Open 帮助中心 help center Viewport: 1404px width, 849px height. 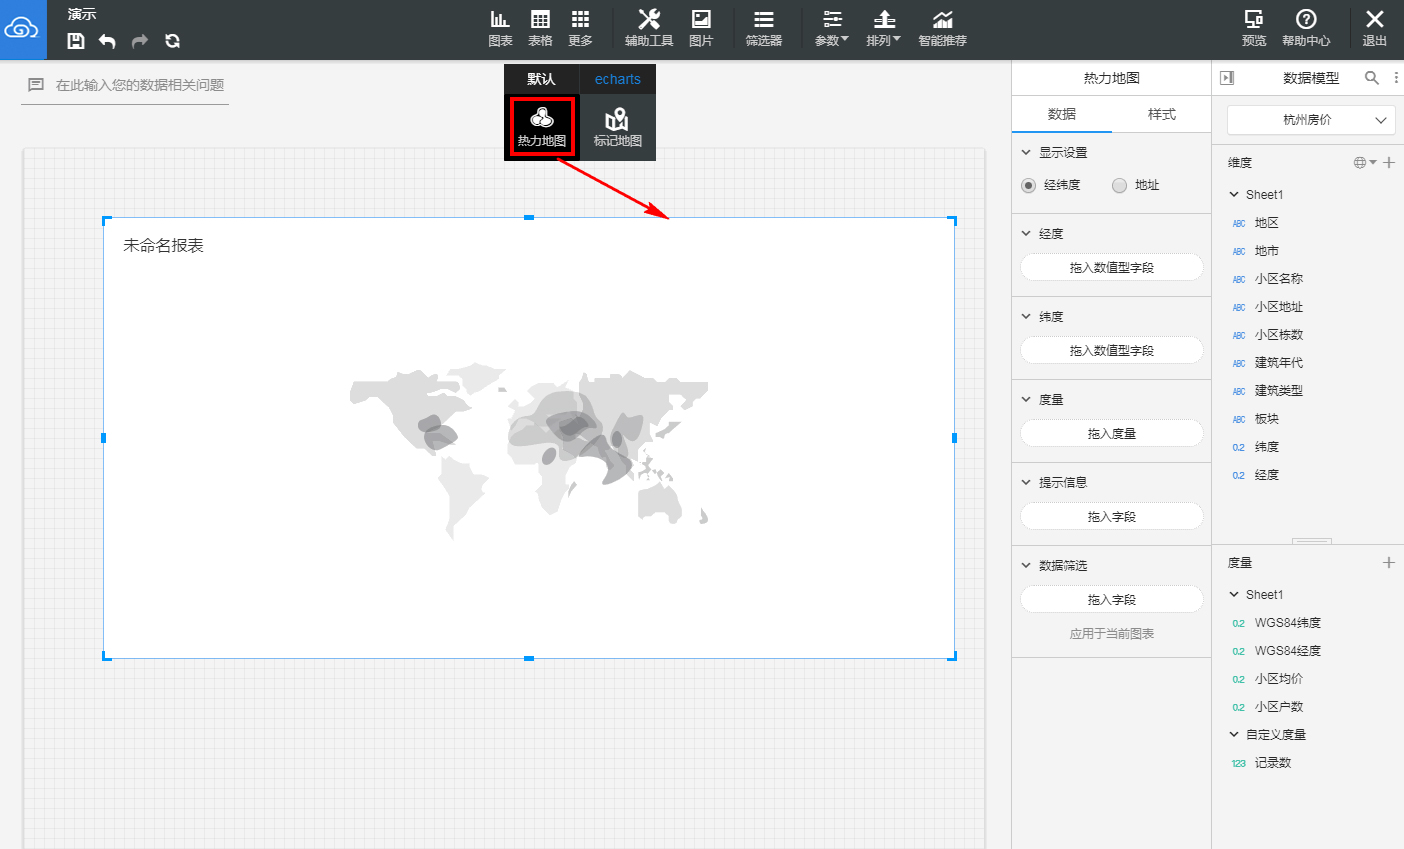click(x=1306, y=28)
